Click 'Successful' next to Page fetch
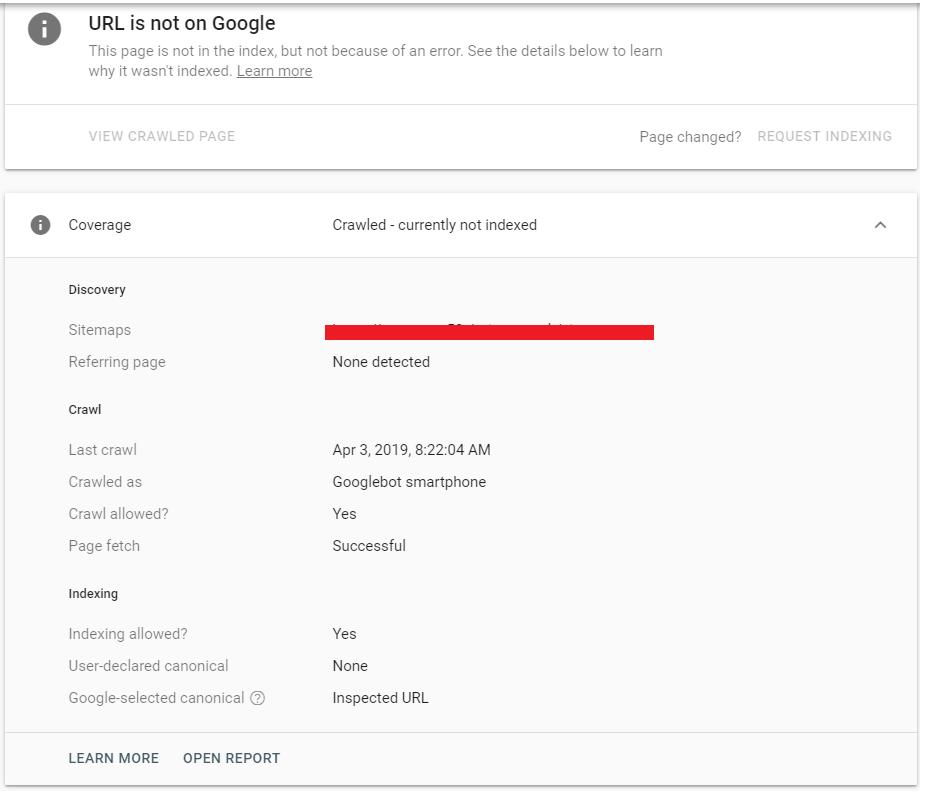 368,546
